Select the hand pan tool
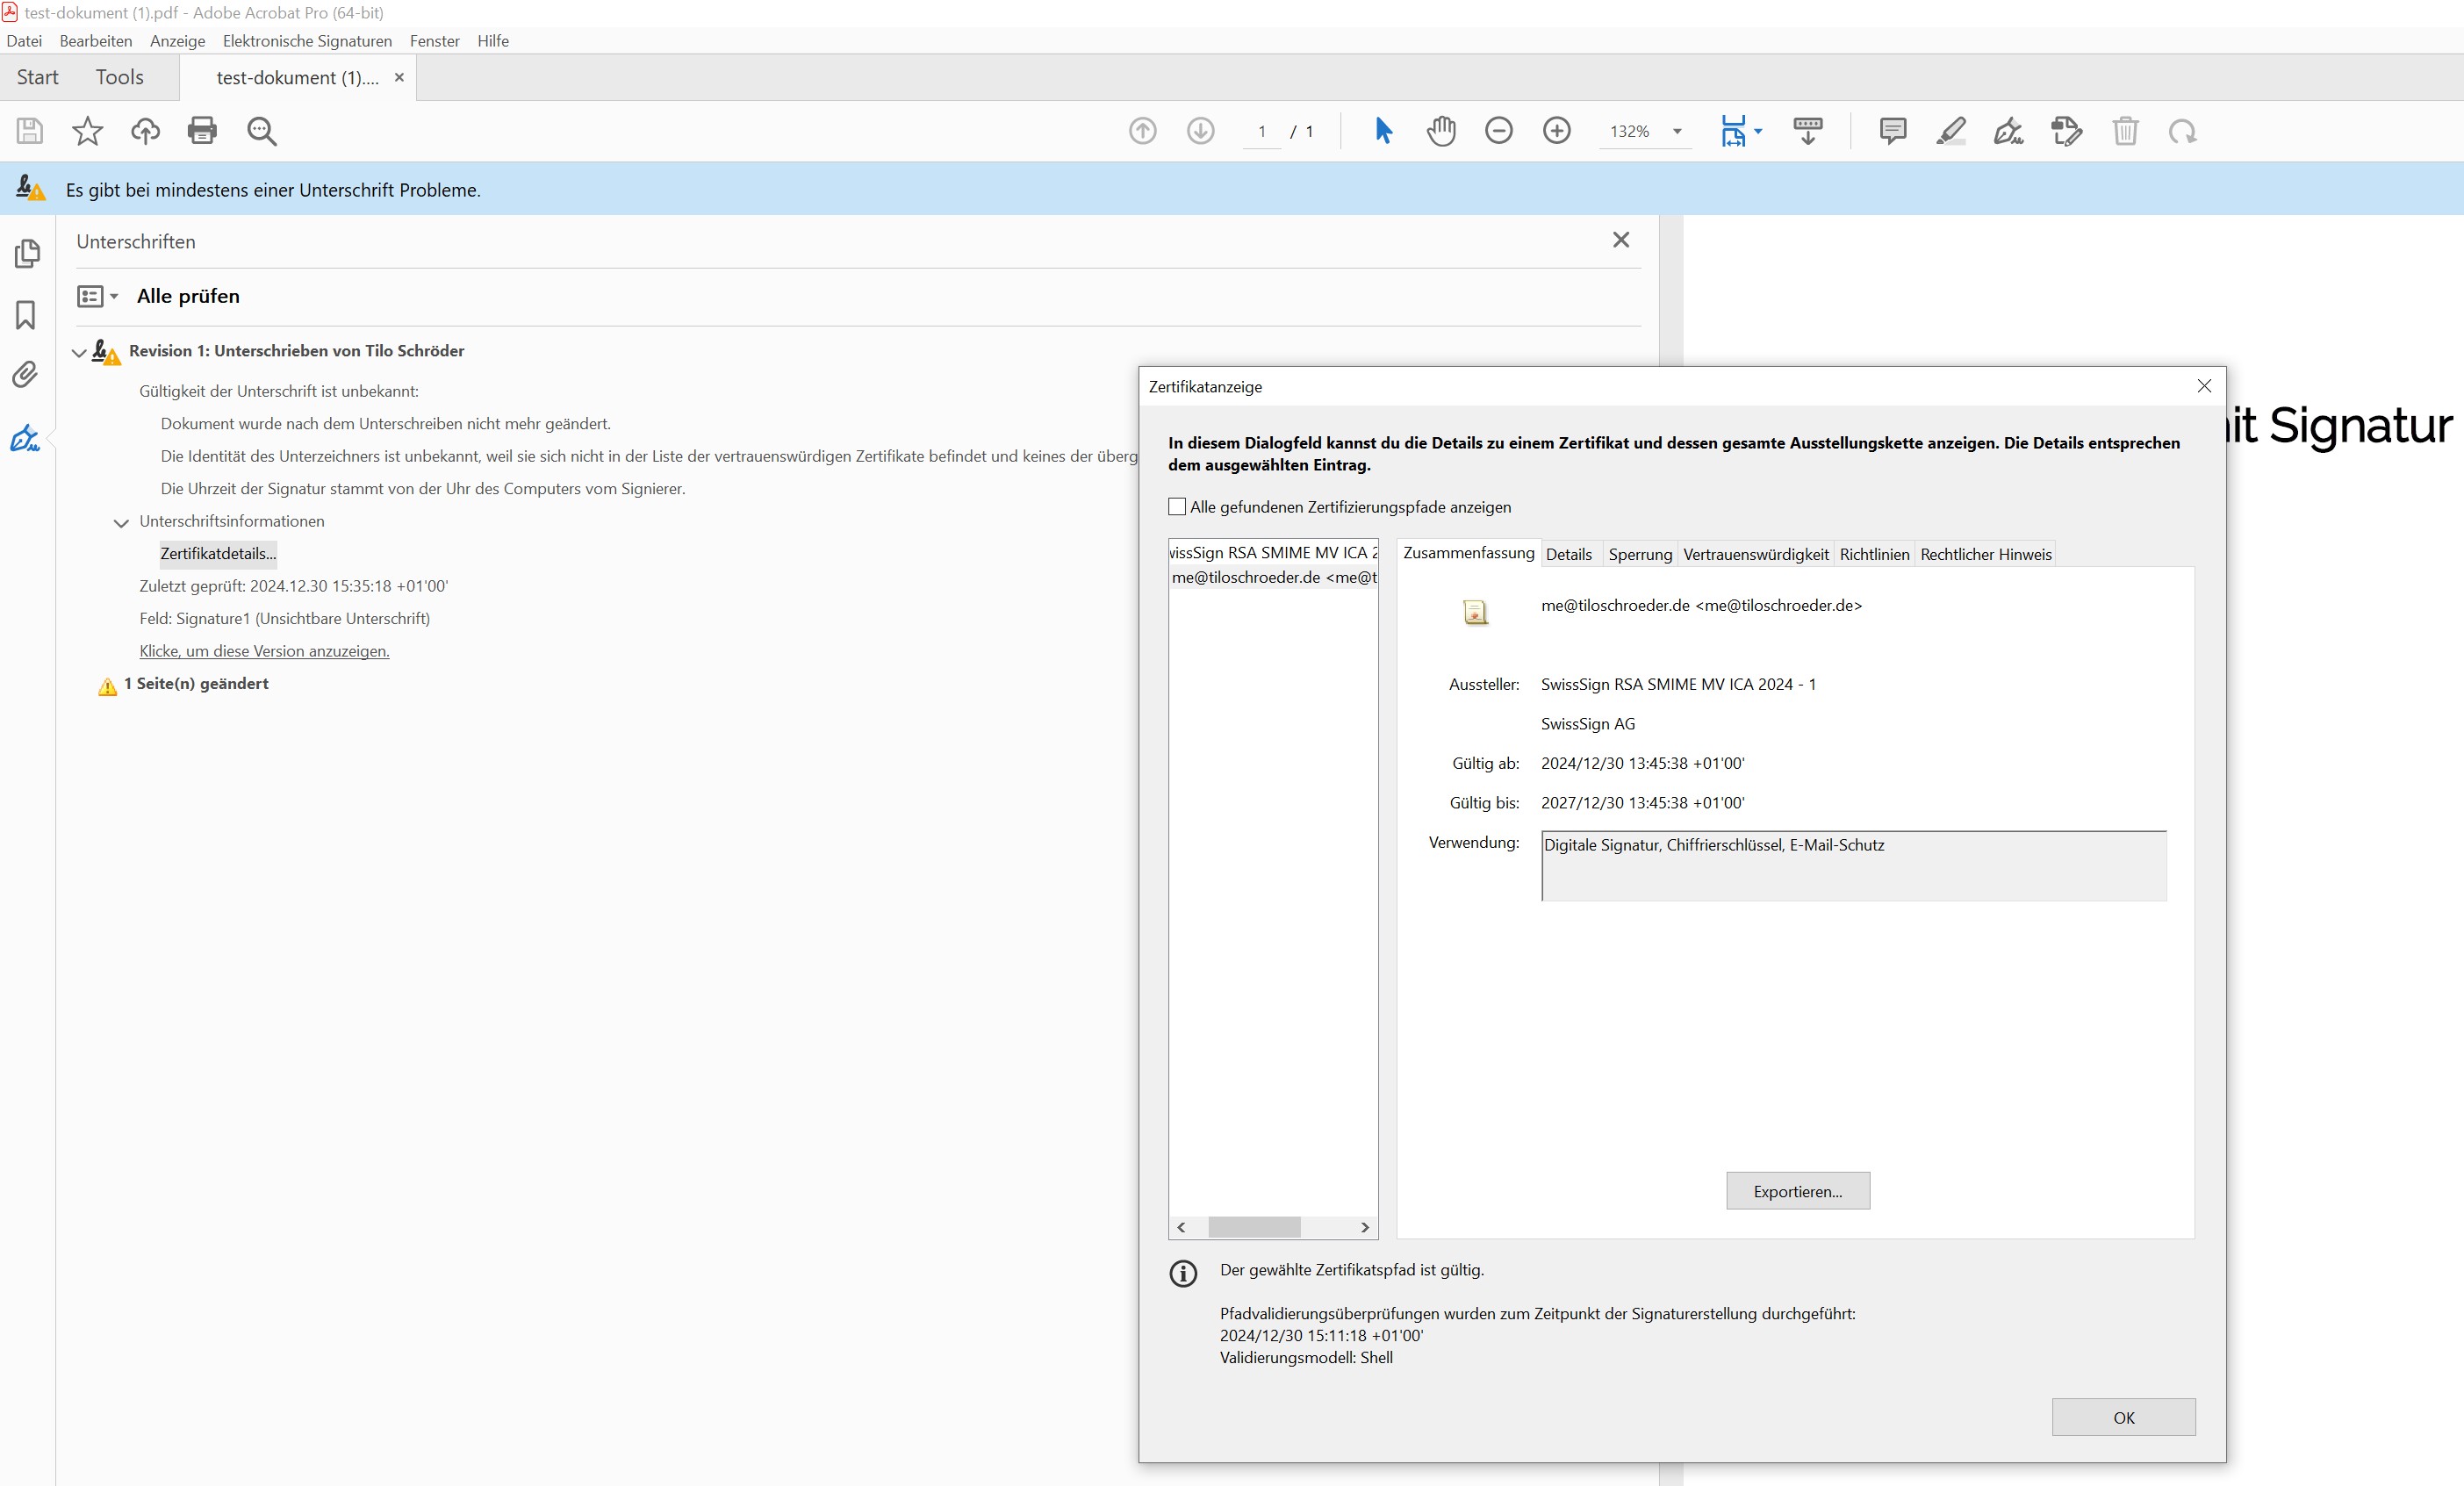Screen dimensions: 2464x1486 1441,131
